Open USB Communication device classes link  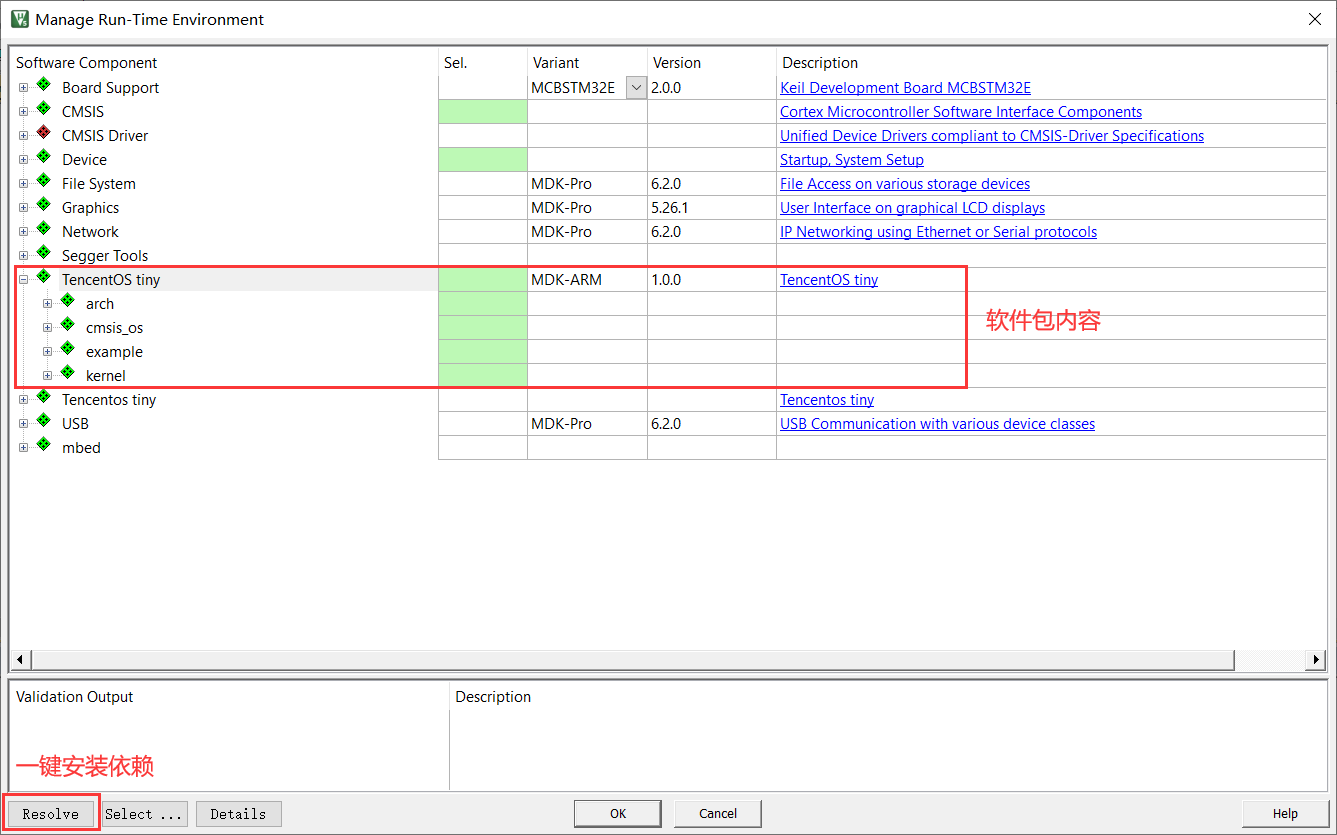point(937,424)
